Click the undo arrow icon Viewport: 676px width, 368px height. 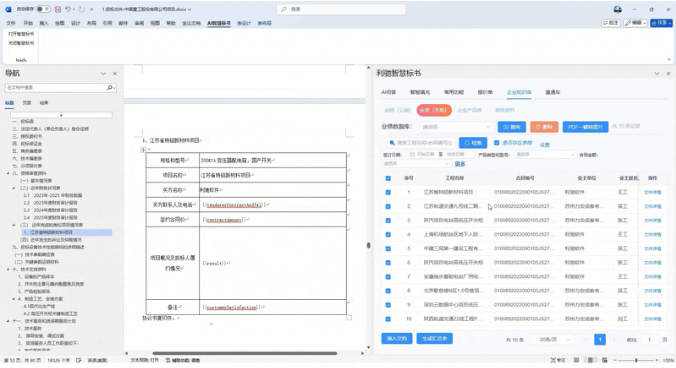click(68, 9)
